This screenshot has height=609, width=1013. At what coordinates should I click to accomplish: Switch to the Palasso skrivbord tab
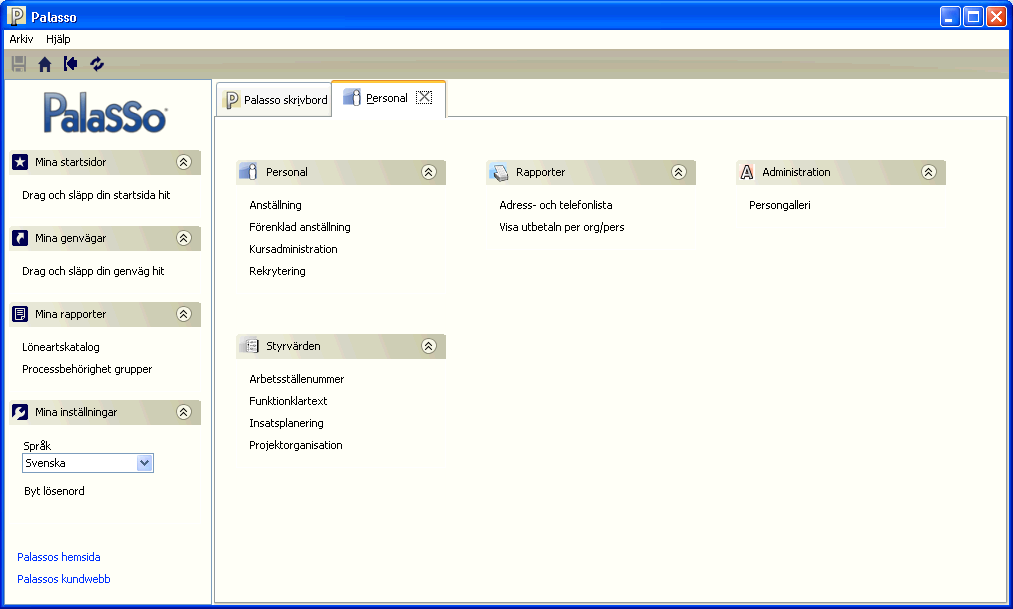(x=274, y=100)
